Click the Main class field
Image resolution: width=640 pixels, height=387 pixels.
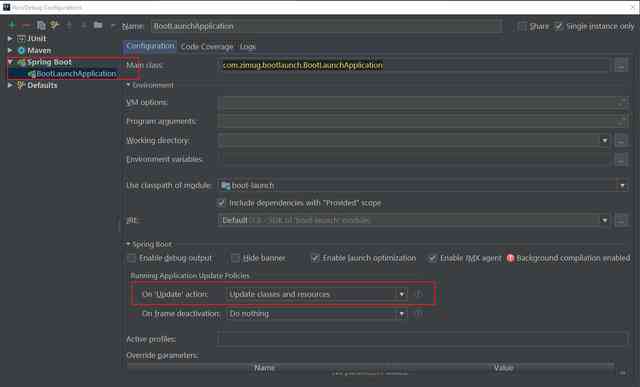tap(414, 65)
